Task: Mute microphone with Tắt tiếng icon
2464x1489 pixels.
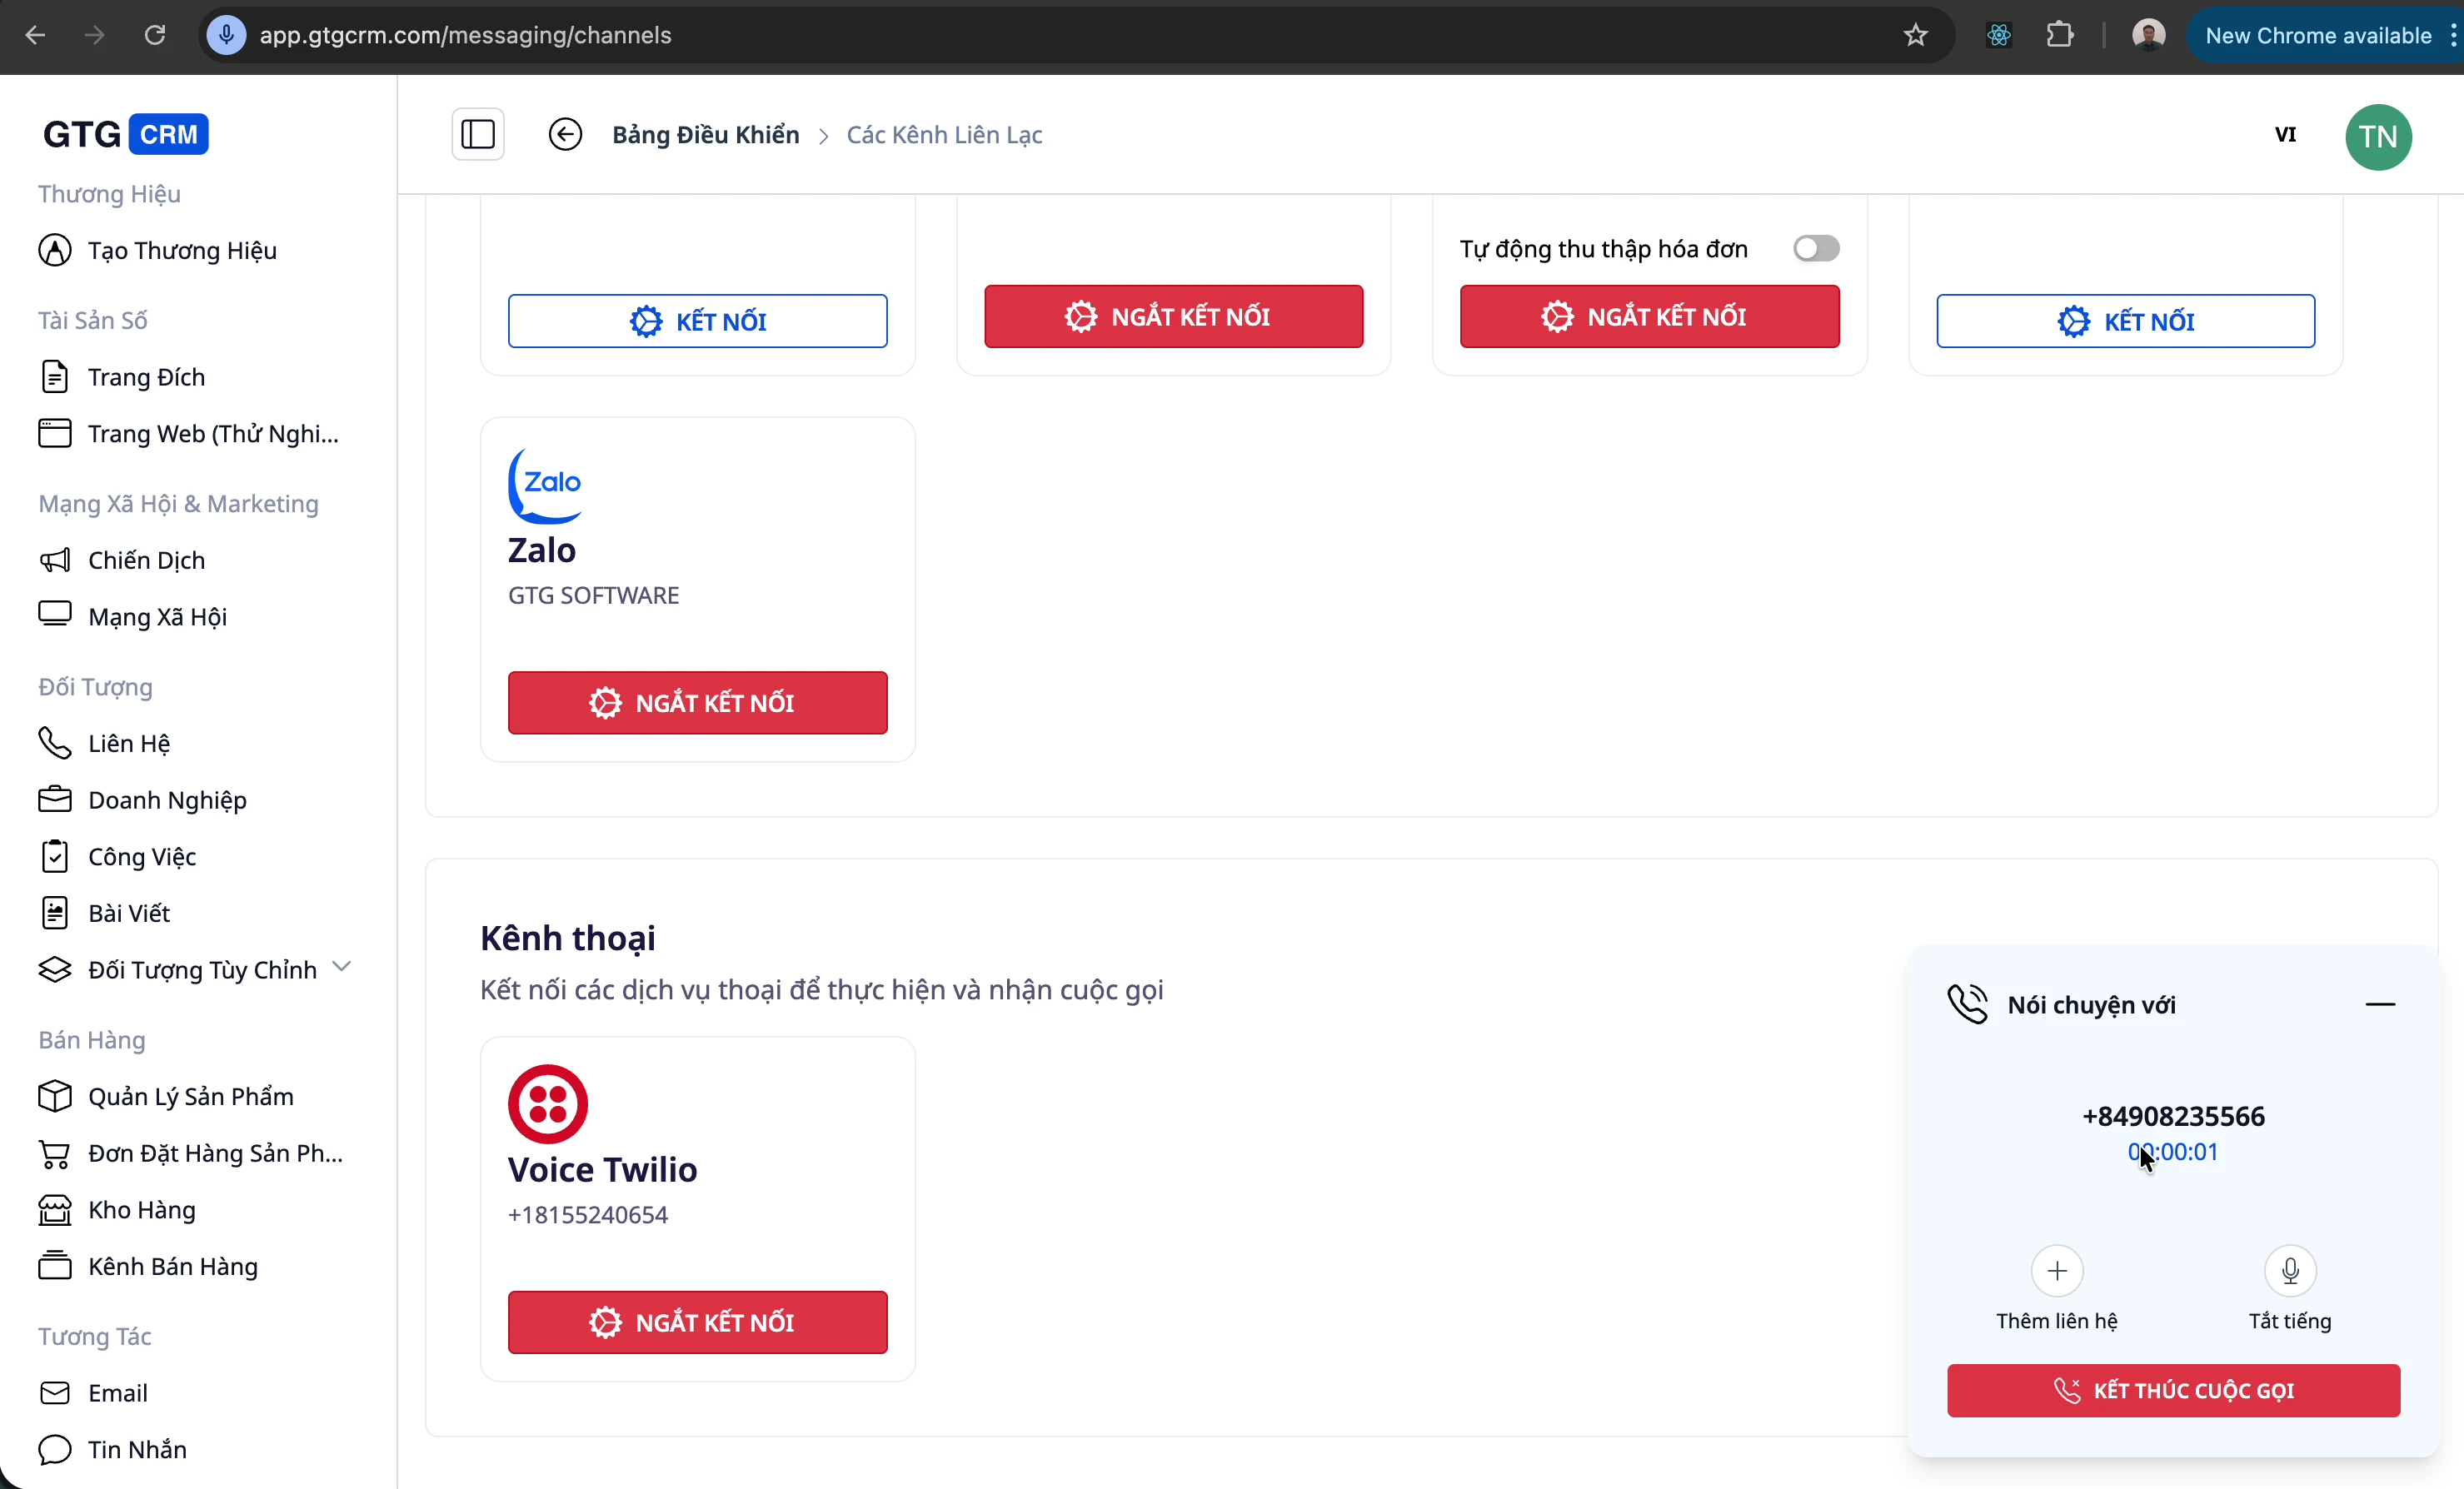Action: 2289,1271
